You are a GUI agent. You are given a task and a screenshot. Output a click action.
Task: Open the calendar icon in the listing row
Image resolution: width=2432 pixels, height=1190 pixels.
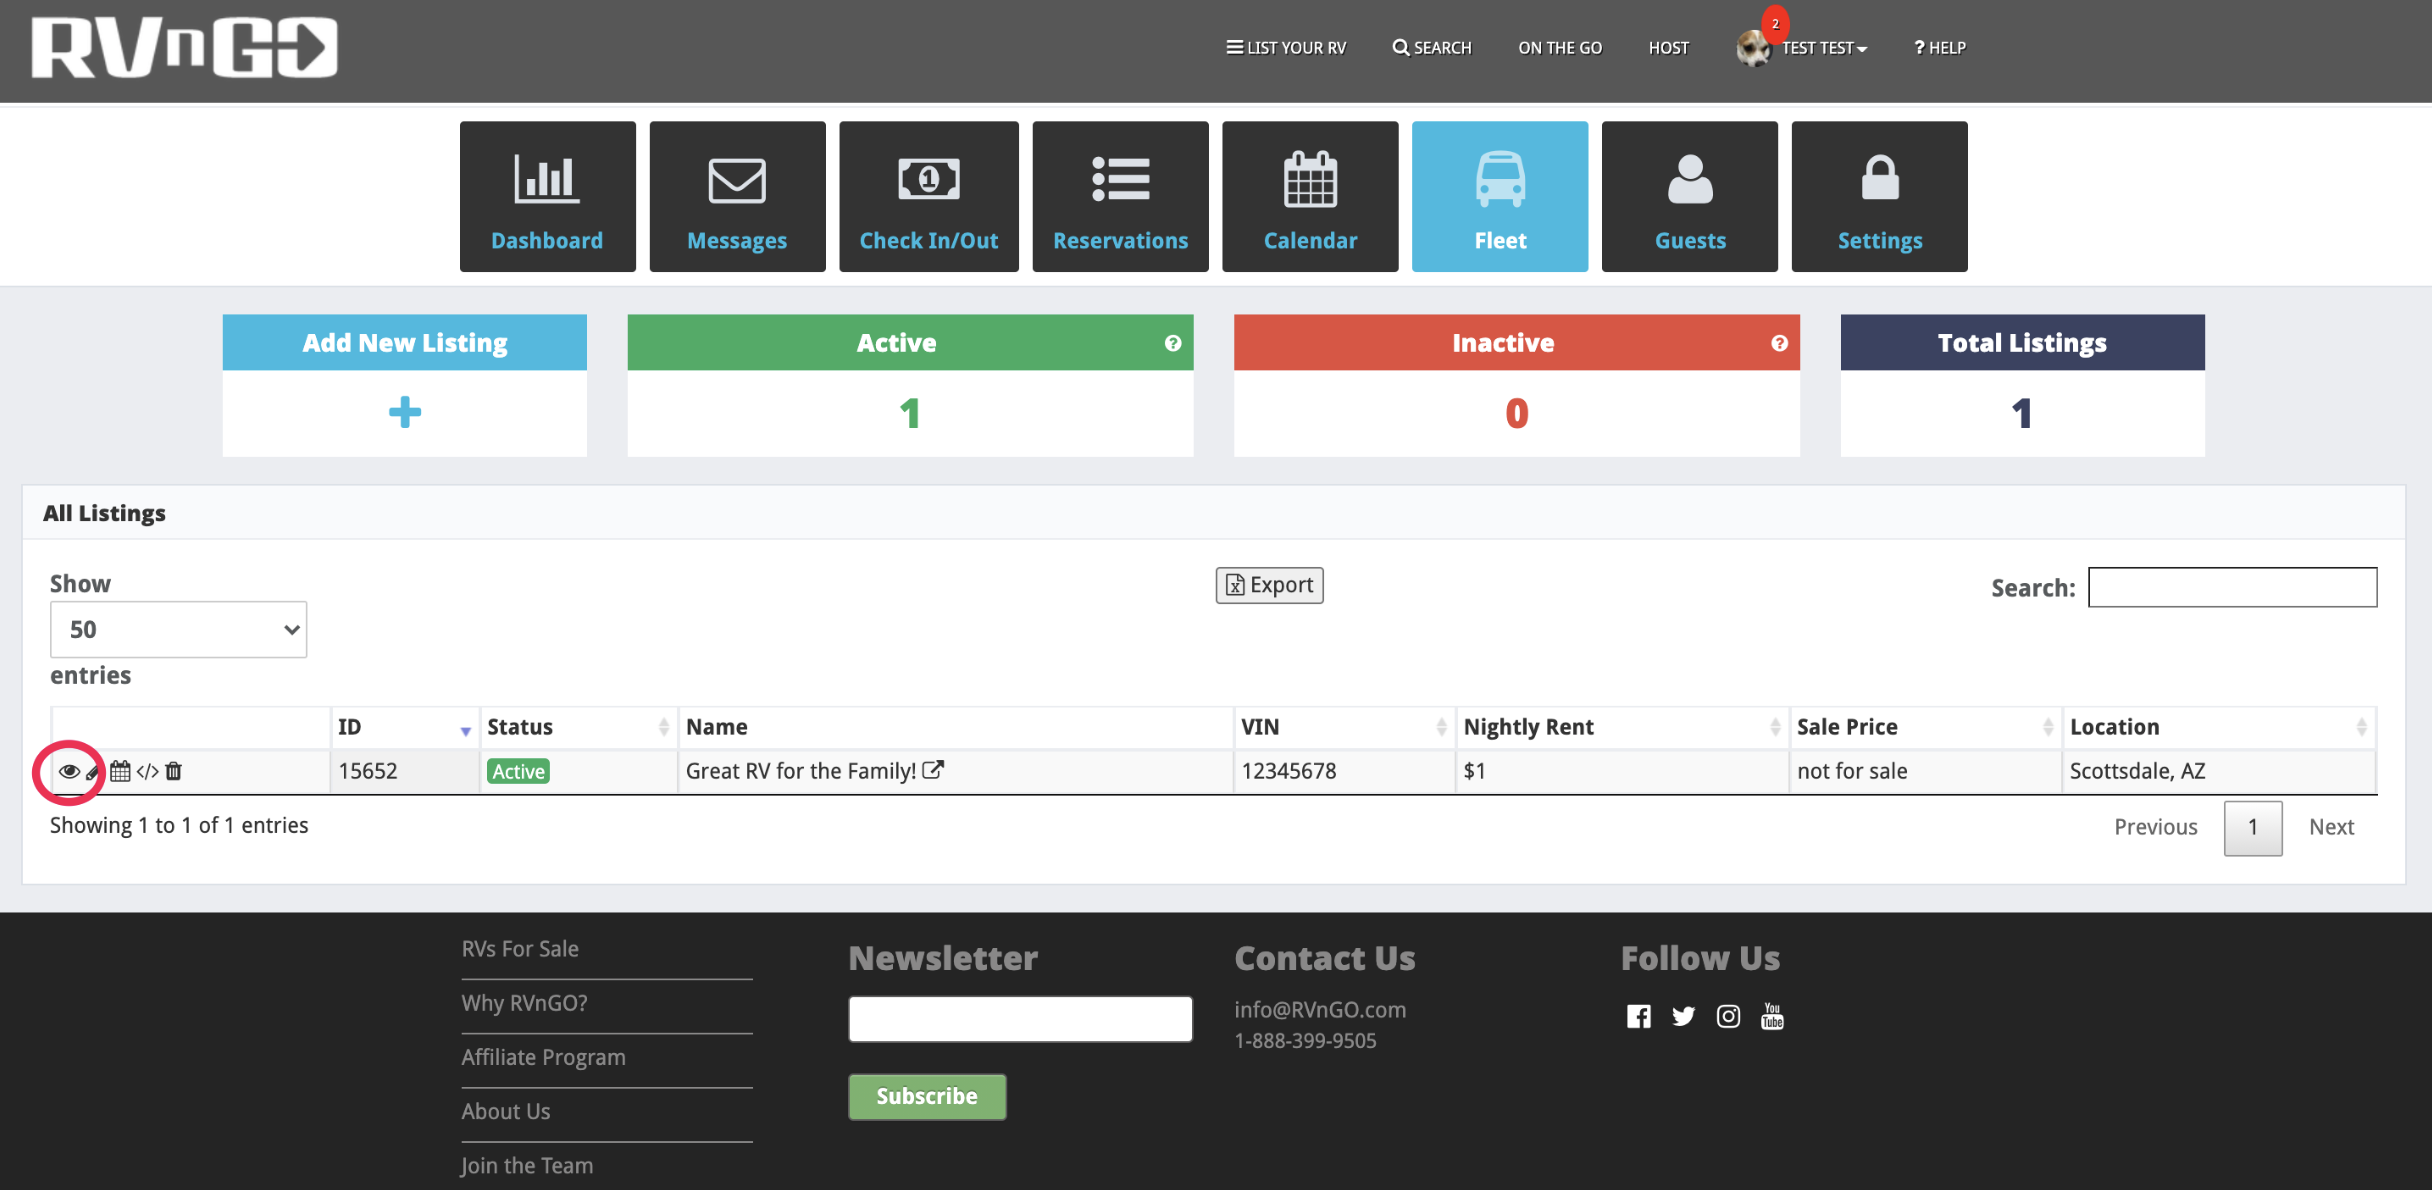[x=120, y=771]
